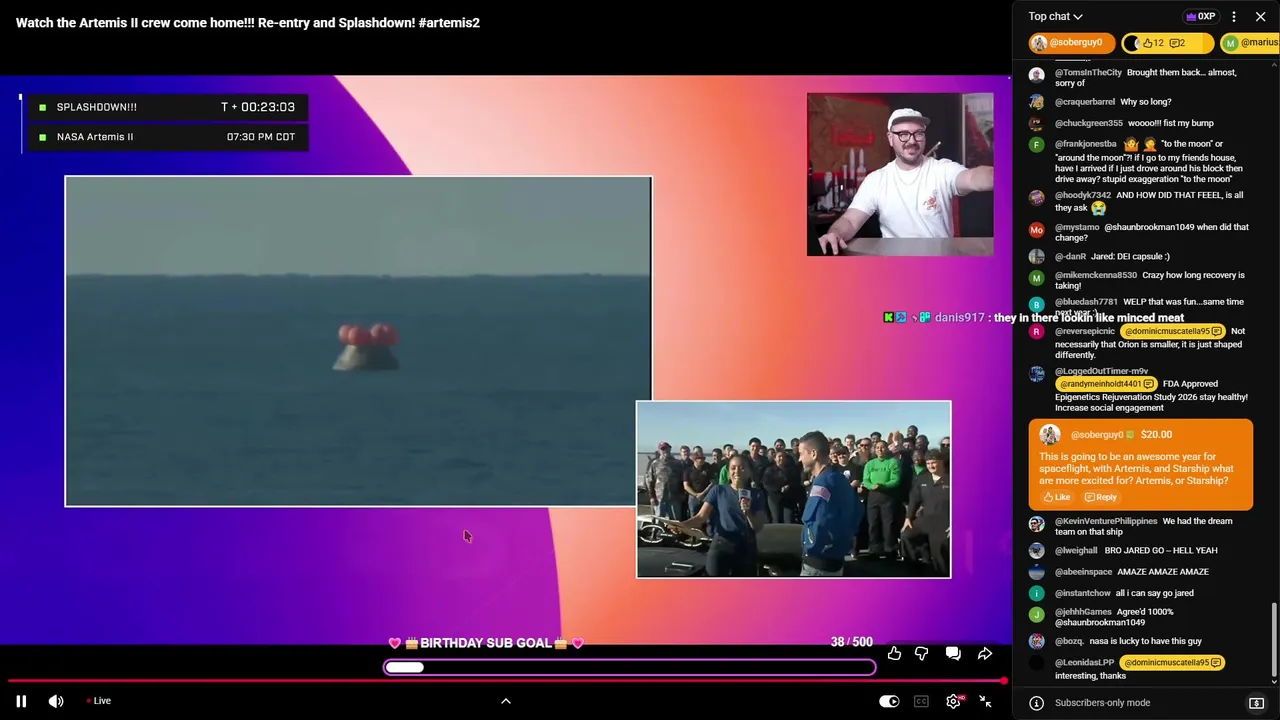Screen dimensions: 1280x720
Task: Expand the player's upward chevron panel
Action: click(x=506, y=701)
